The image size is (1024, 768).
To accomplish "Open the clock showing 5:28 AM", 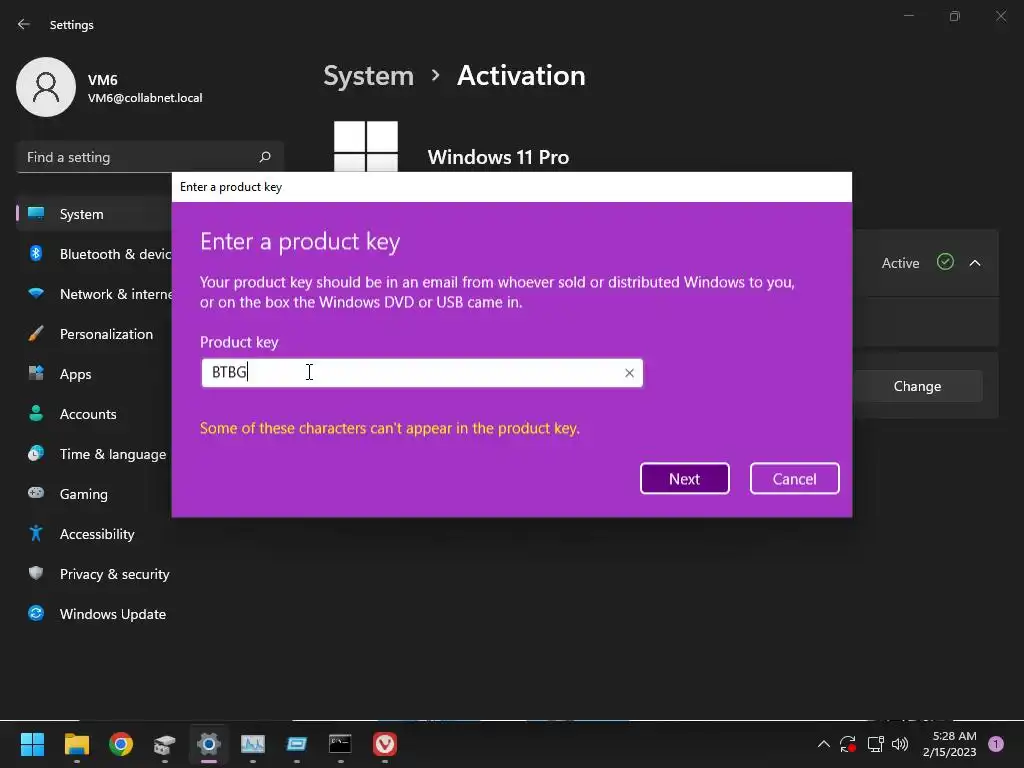I will click(950, 744).
